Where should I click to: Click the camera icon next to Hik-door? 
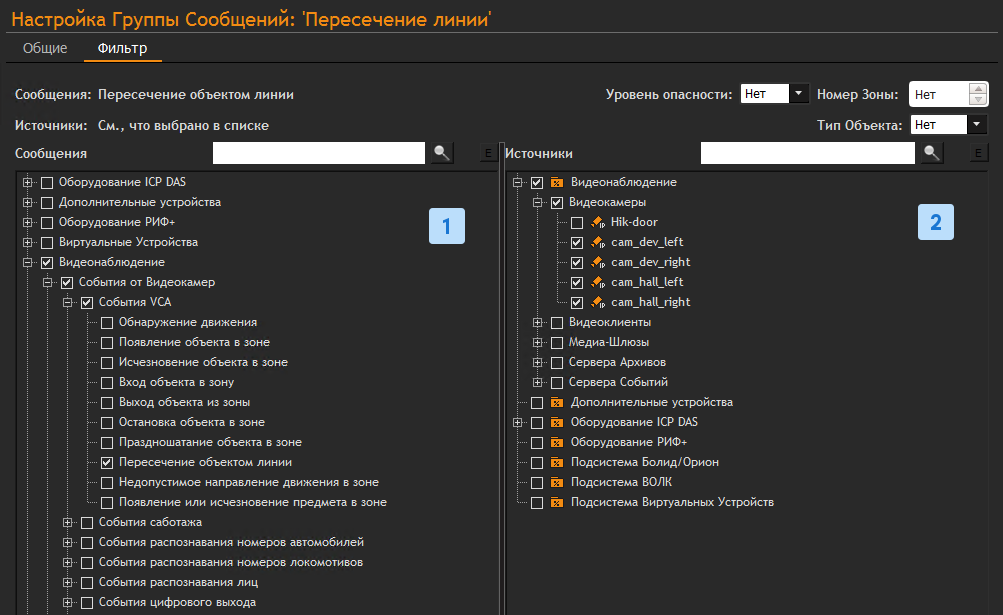597,222
